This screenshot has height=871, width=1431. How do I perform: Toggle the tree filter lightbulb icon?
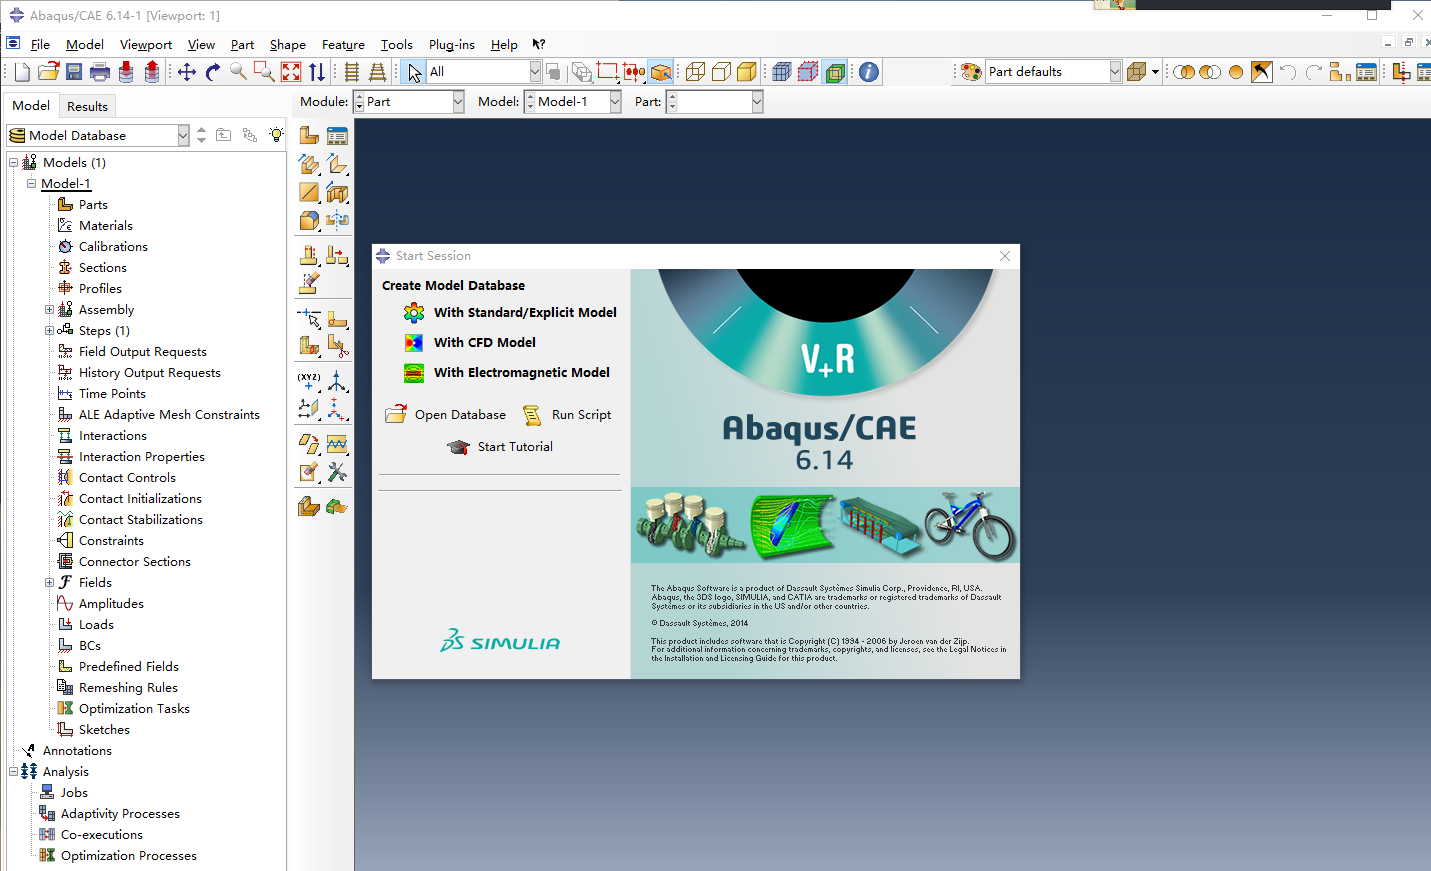coord(276,135)
